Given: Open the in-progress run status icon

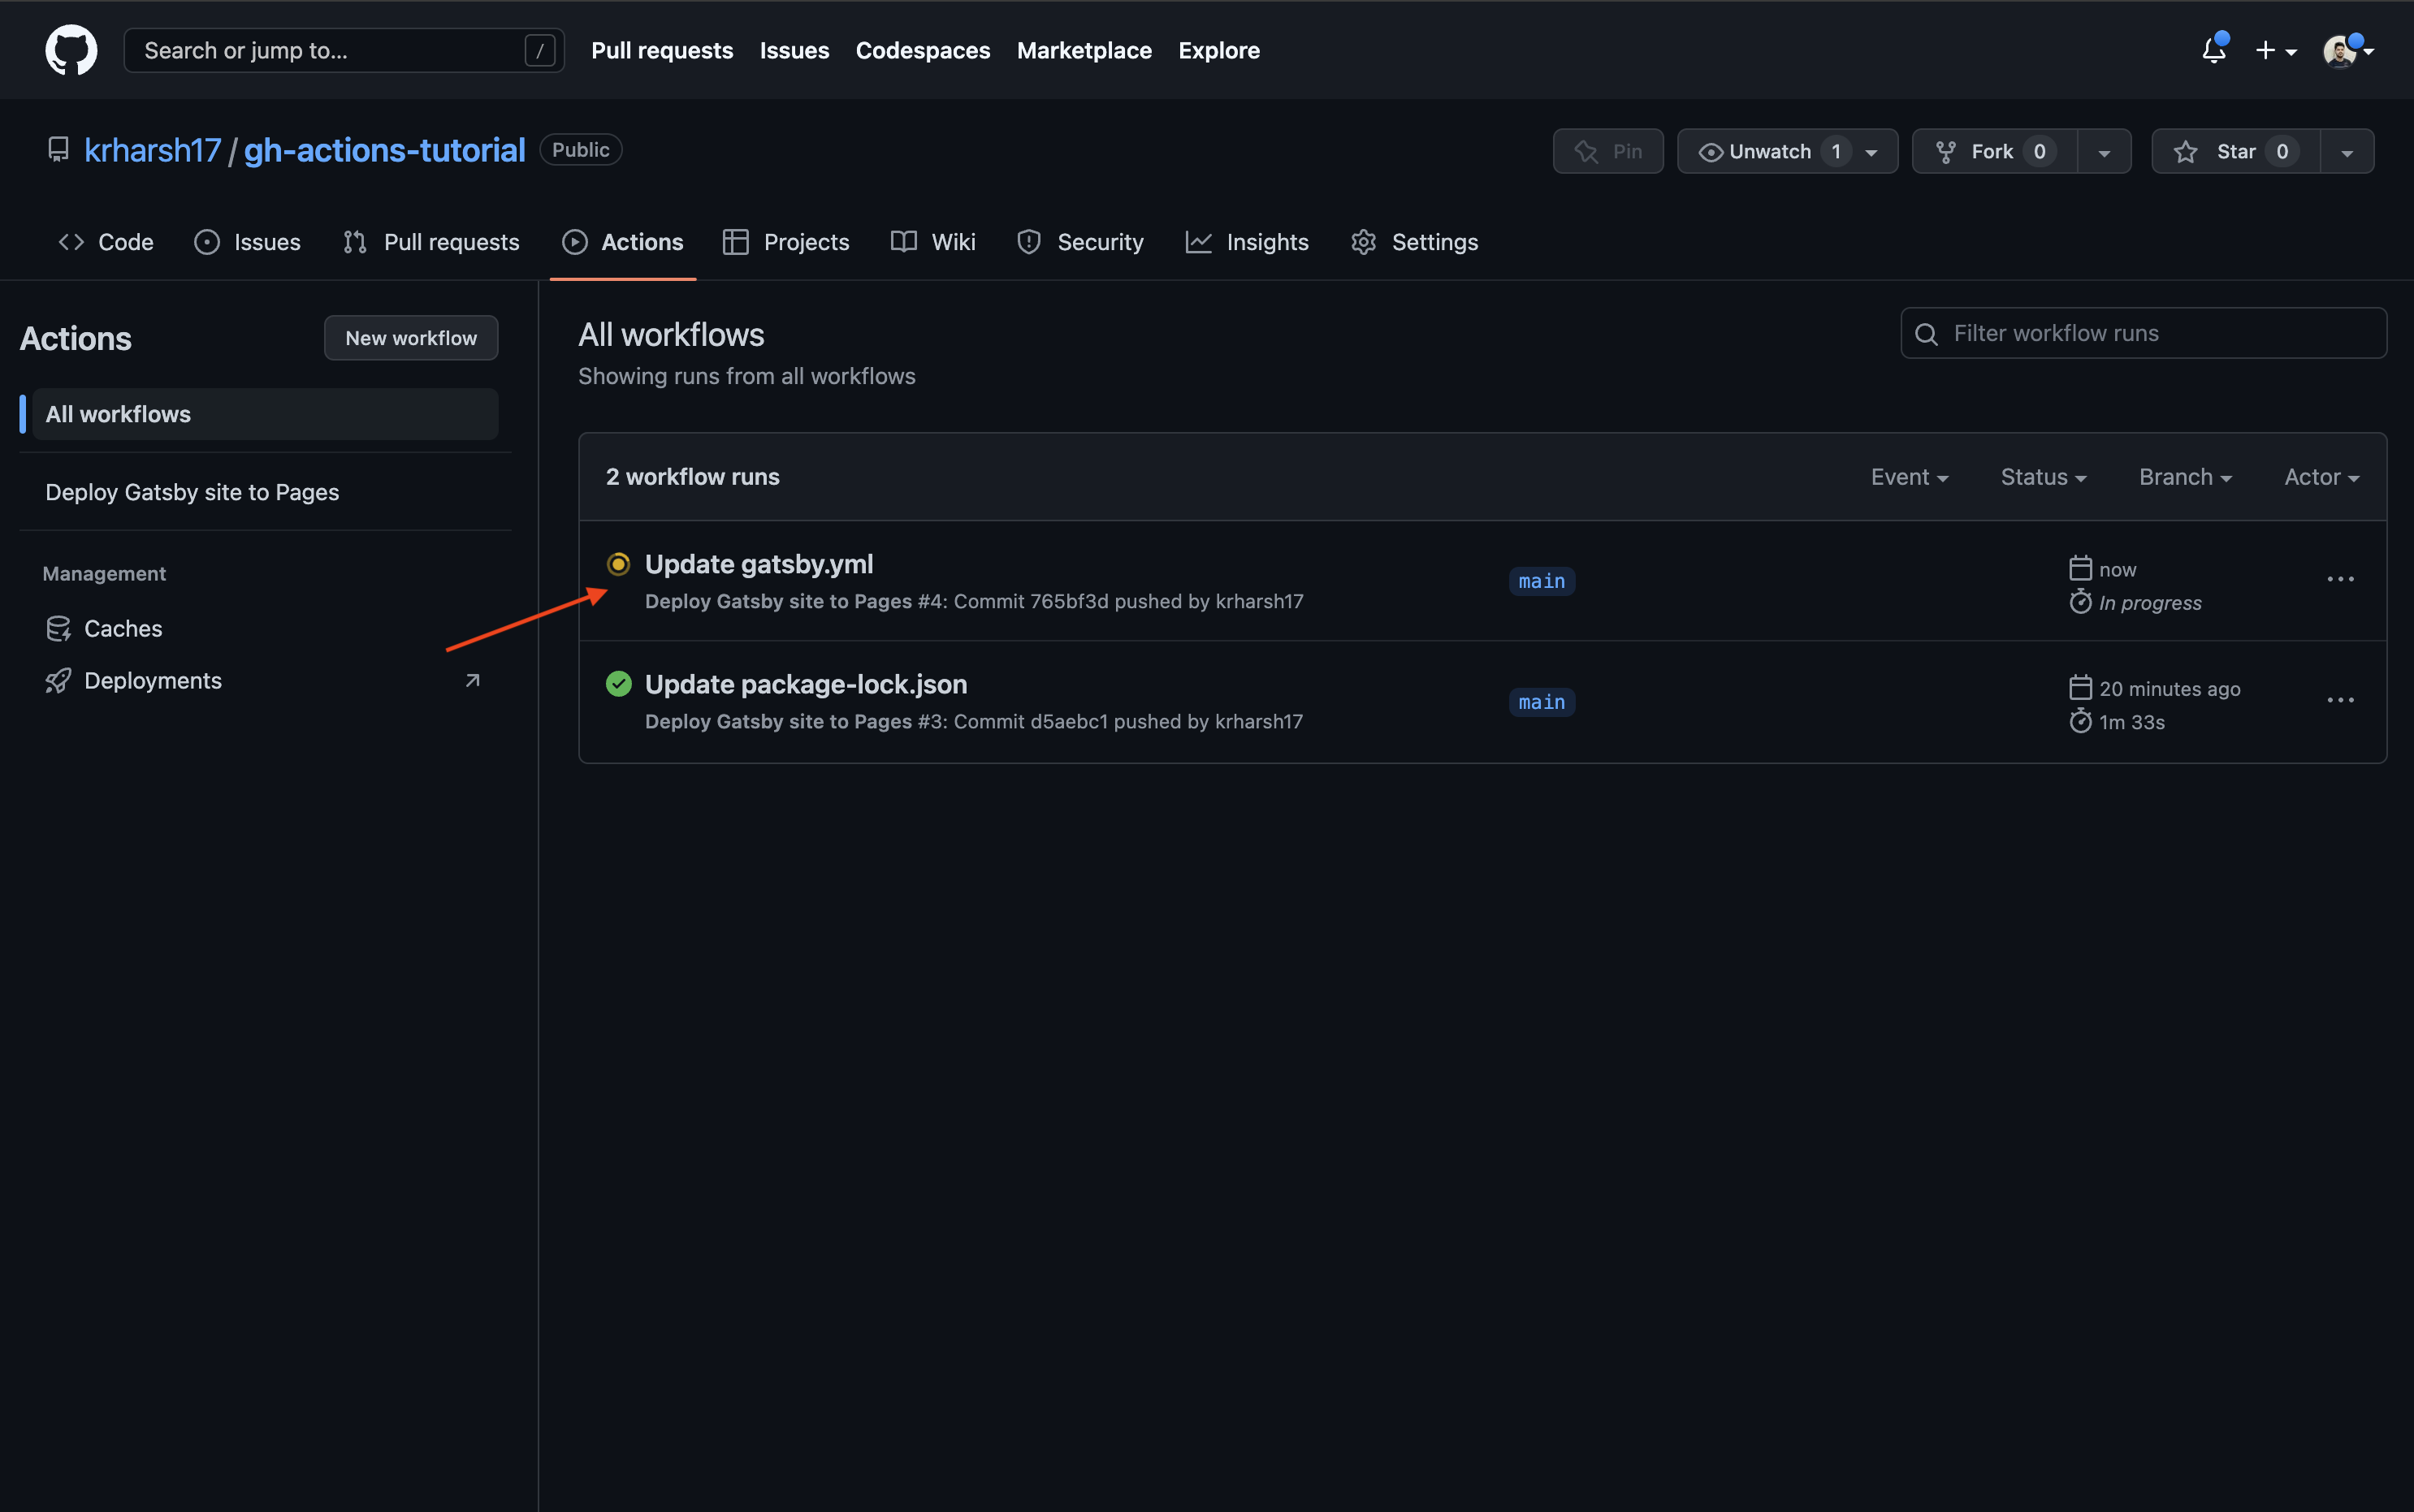Looking at the screenshot, I should pos(618,564).
